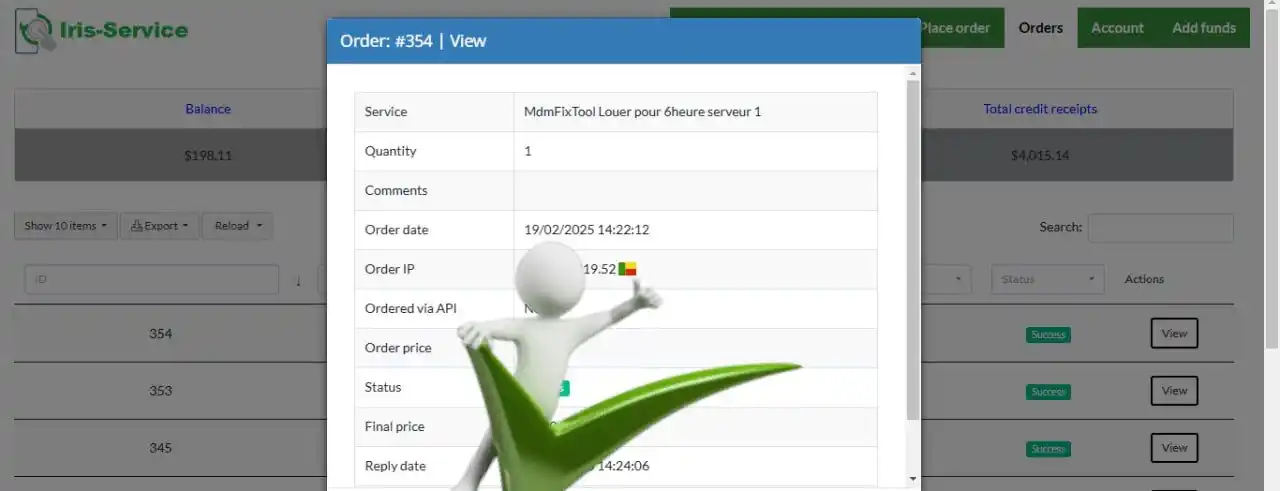
Task: Open the Export dropdown
Action: pos(160,226)
